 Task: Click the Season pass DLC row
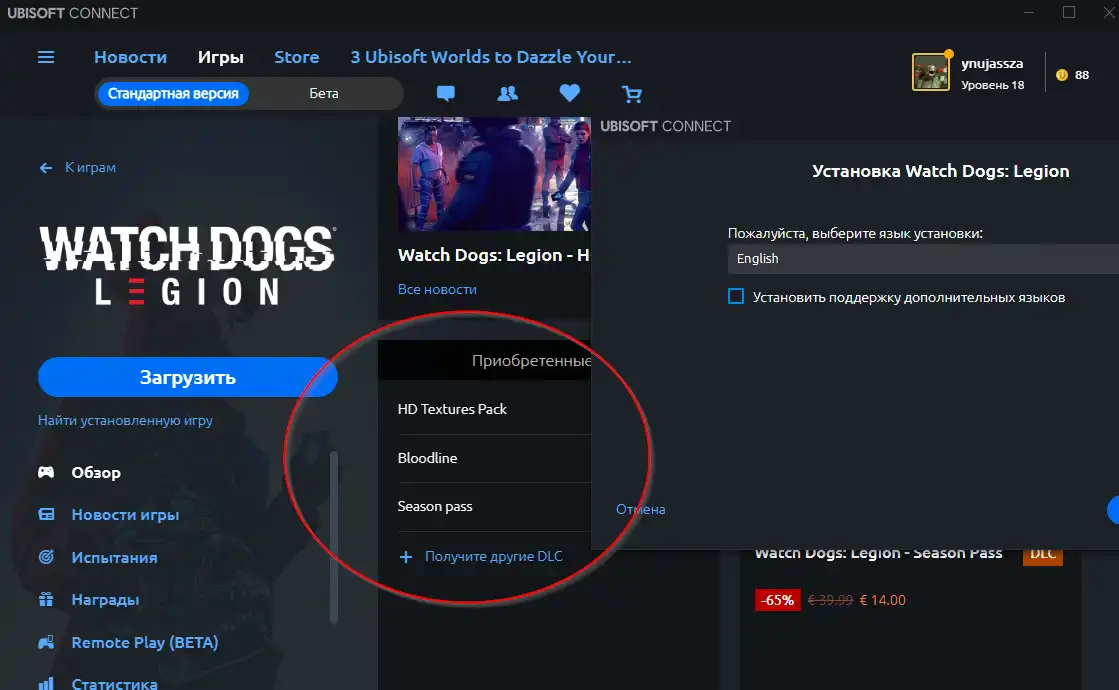(x=494, y=507)
